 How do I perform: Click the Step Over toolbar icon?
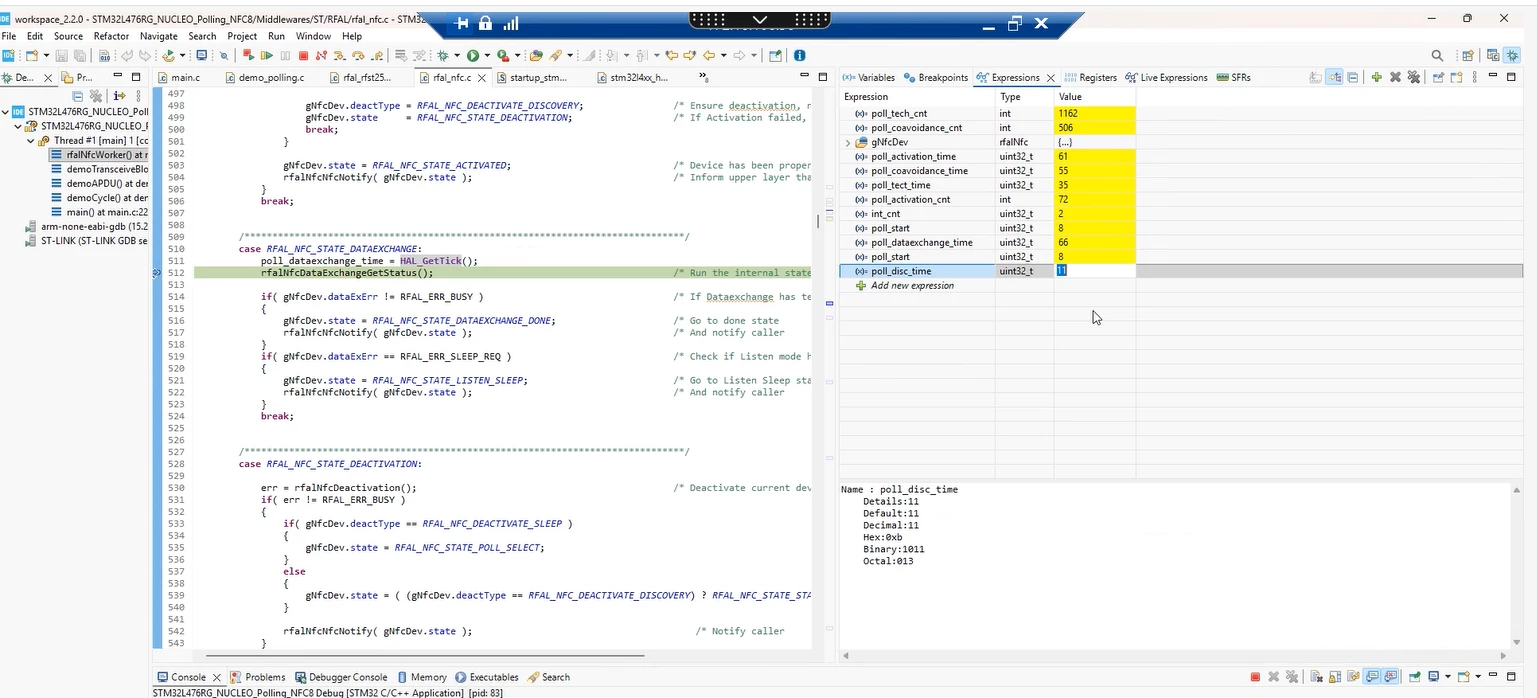(x=358, y=55)
